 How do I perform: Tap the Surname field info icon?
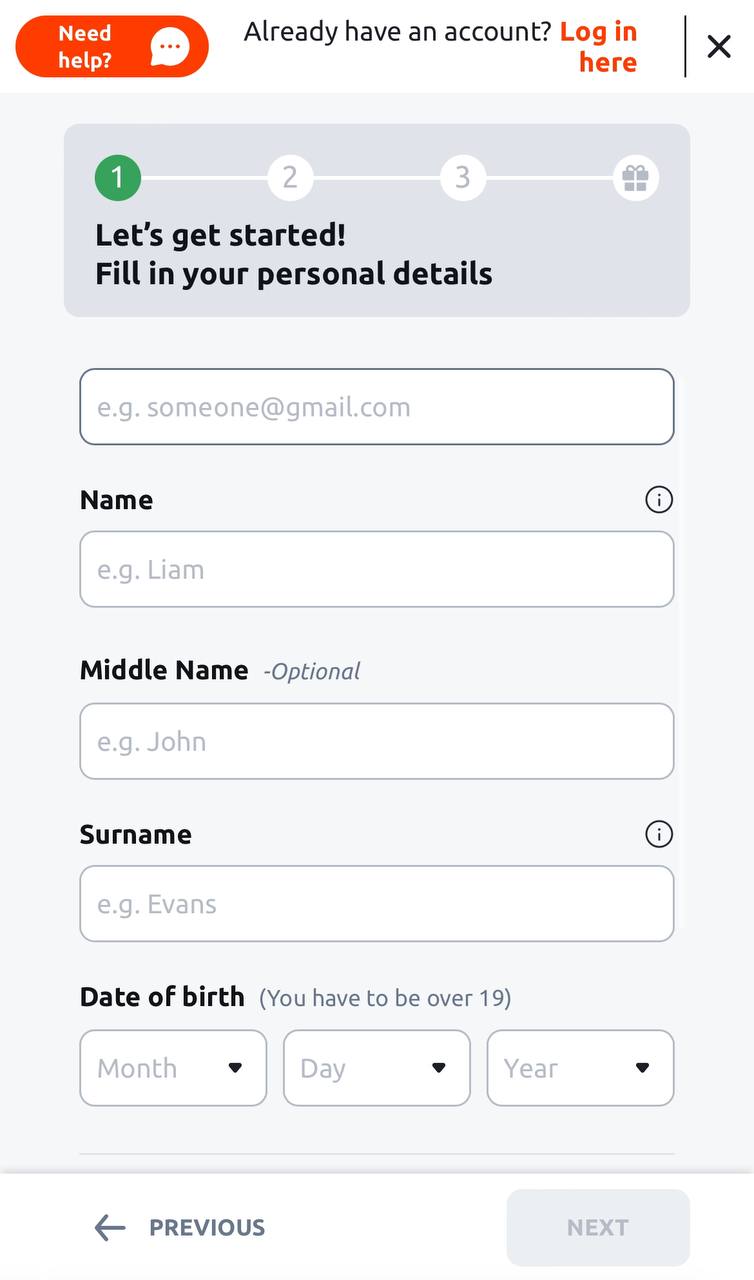click(x=659, y=834)
